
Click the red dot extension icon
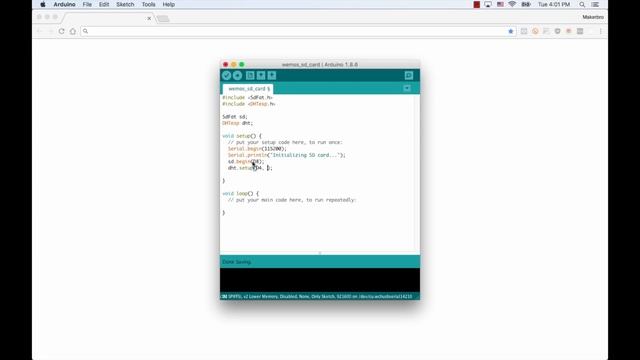point(569,31)
